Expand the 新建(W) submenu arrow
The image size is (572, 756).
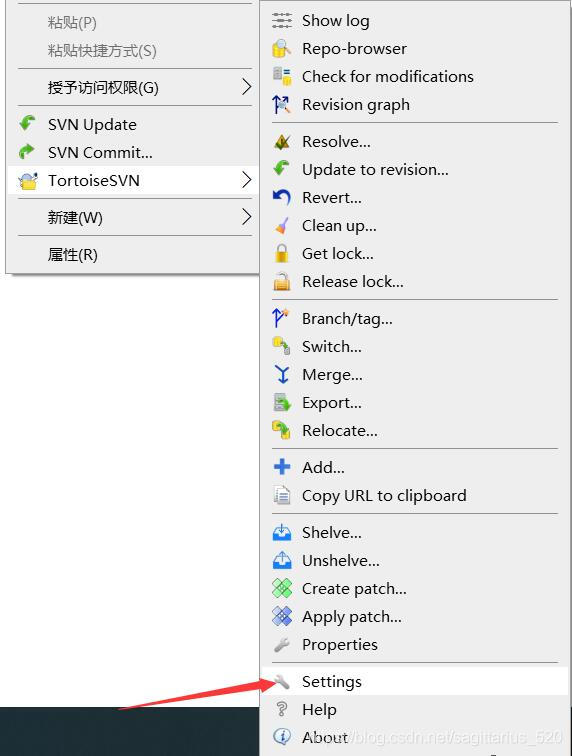coord(246,217)
